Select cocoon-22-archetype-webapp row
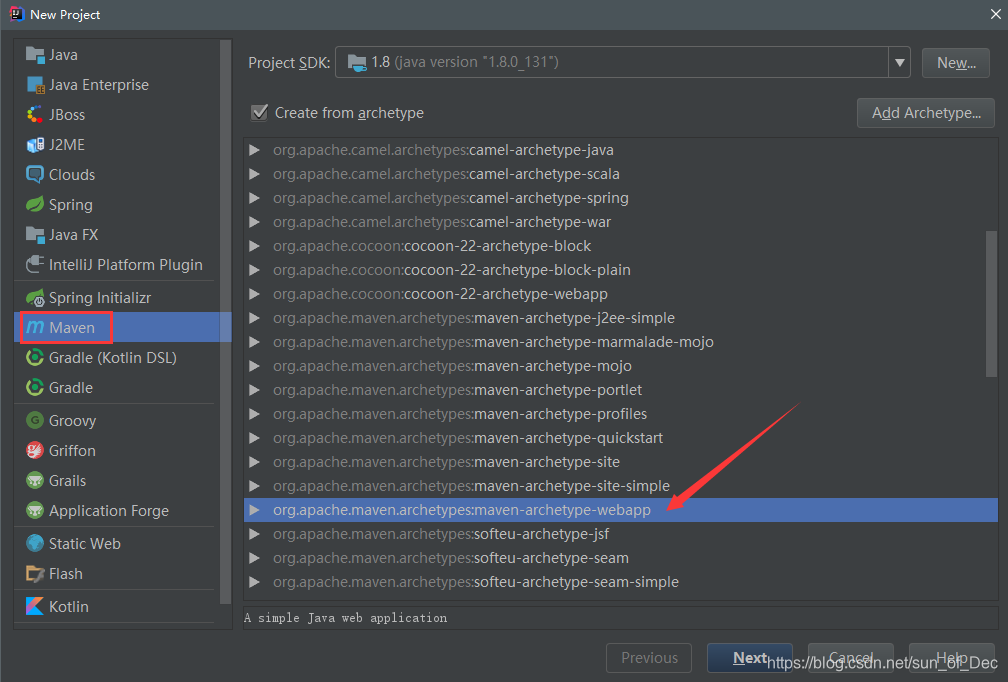The image size is (1008, 682). pyautogui.click(x=621, y=294)
